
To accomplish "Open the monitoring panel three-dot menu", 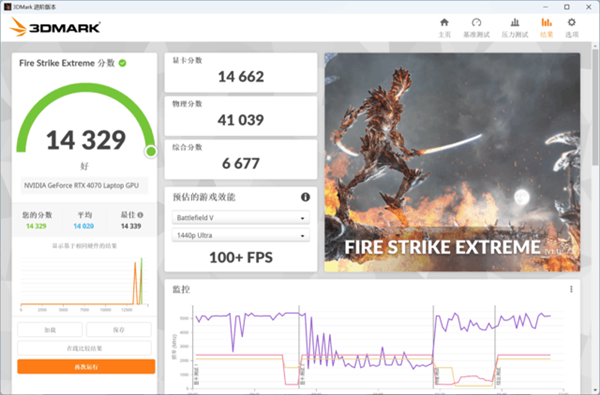I will click(x=571, y=289).
